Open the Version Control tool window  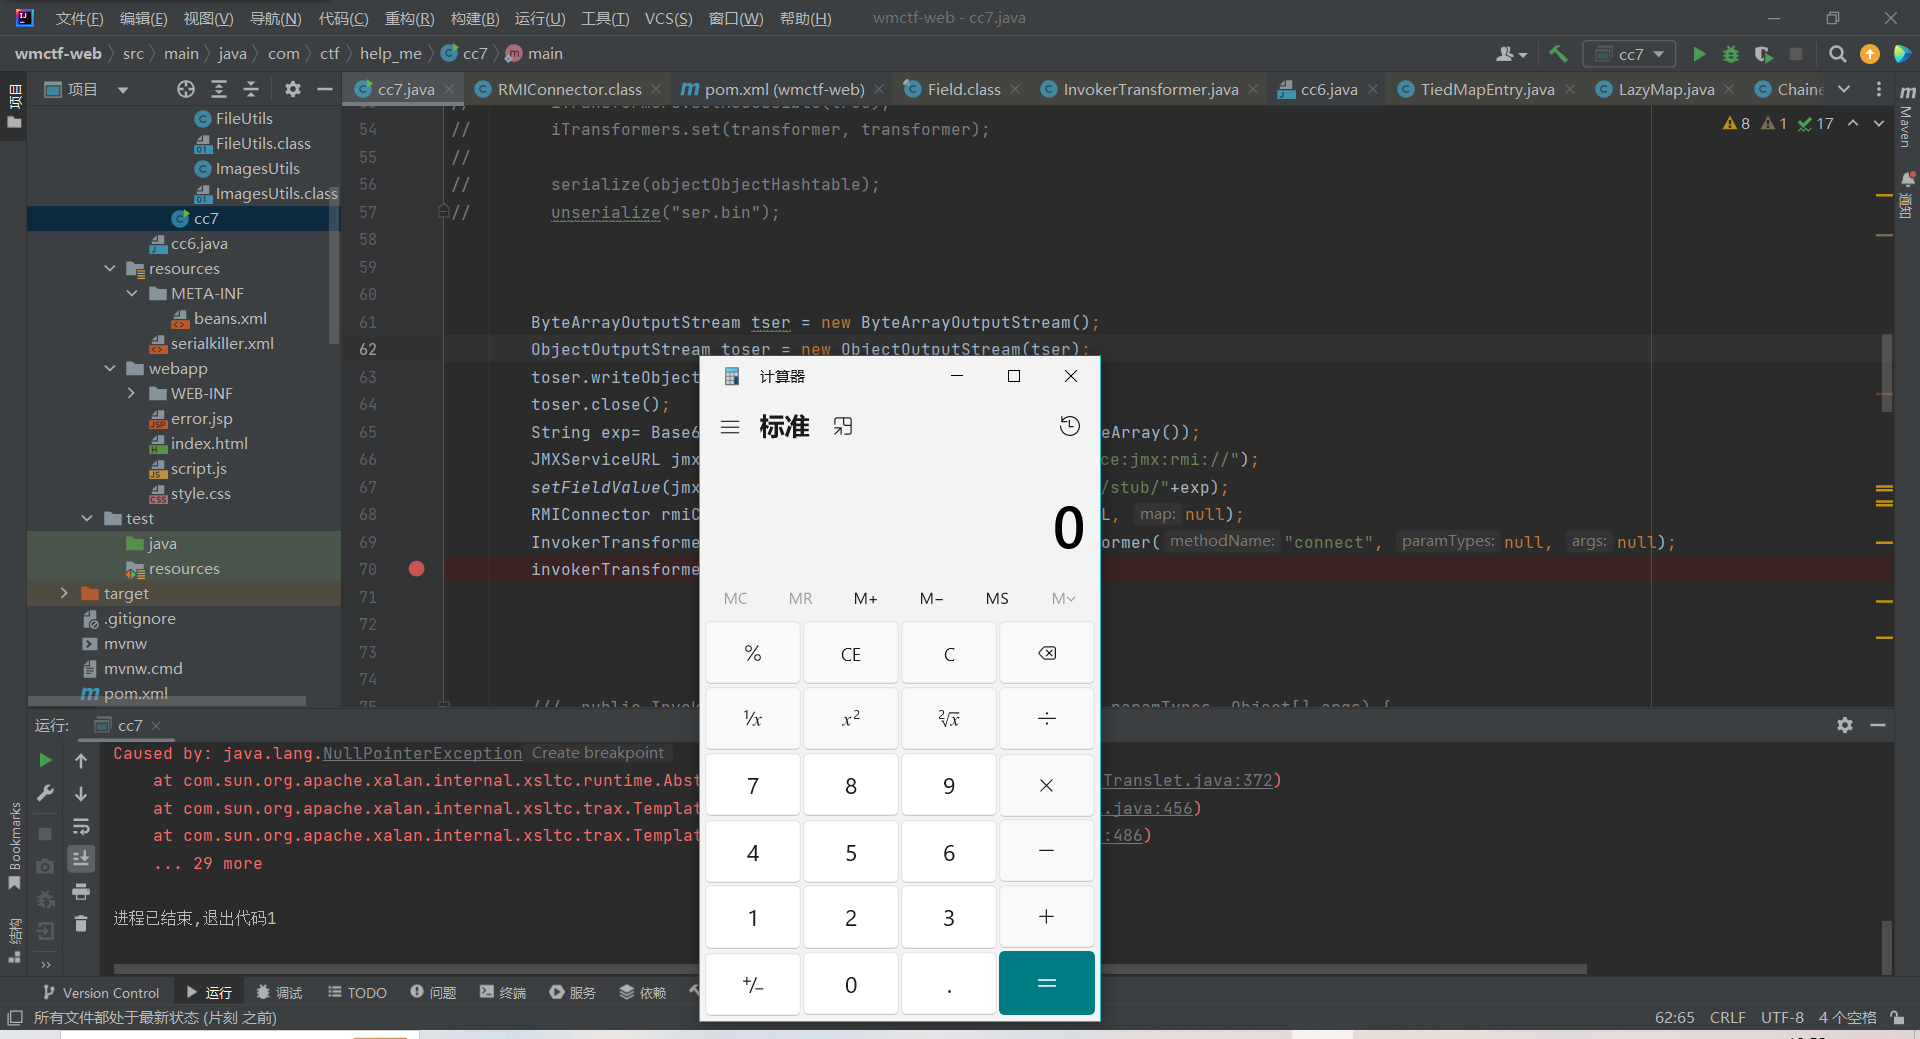coord(100,992)
